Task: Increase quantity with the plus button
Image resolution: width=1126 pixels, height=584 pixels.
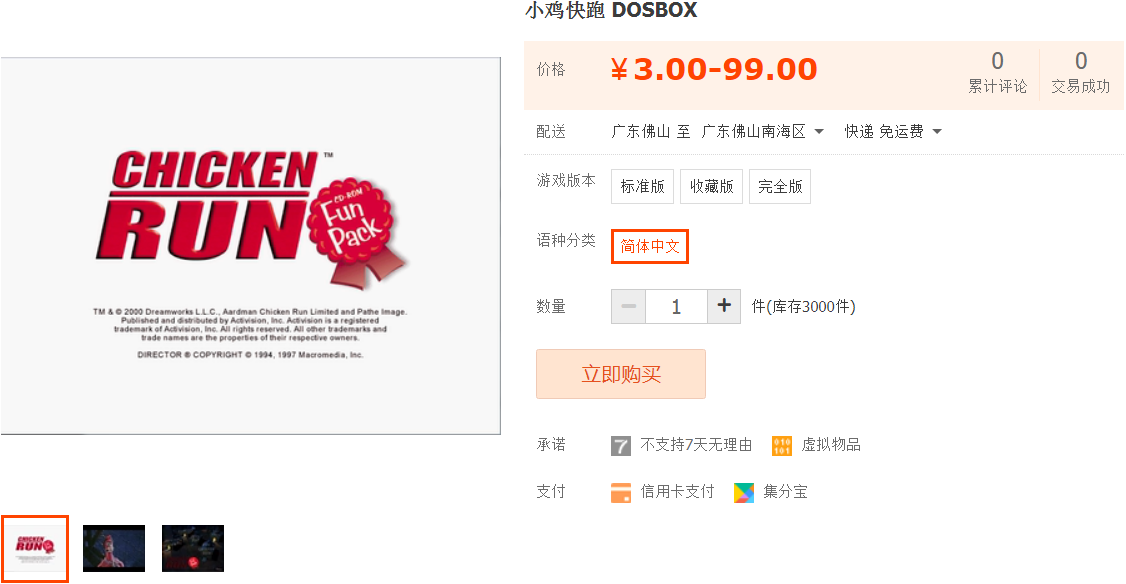Action: [x=724, y=306]
